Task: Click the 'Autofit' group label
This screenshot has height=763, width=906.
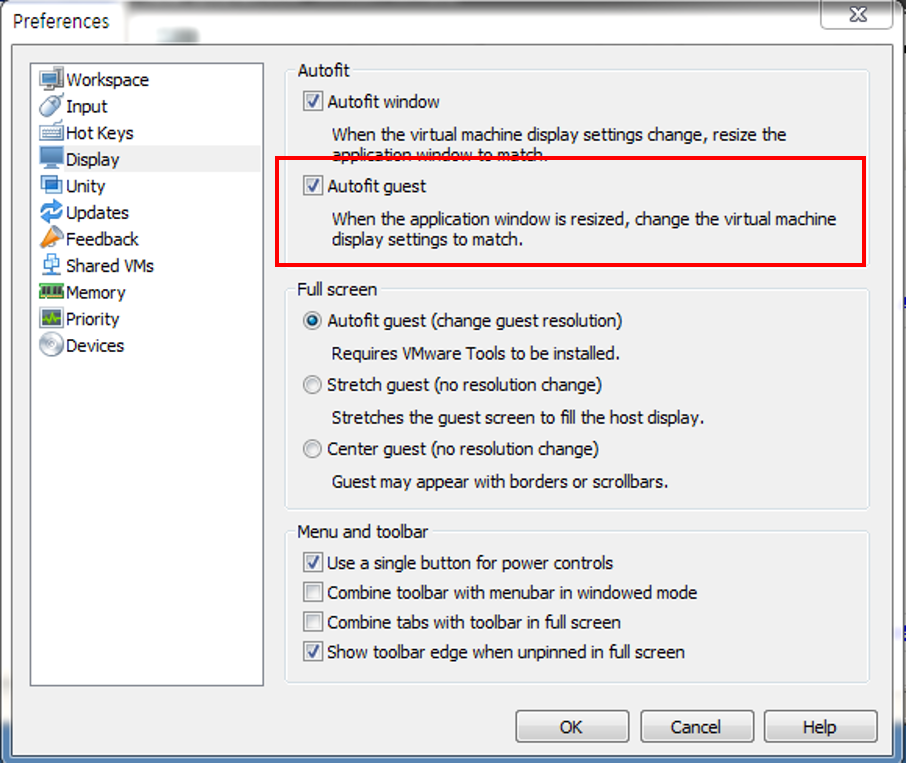Action: (x=323, y=70)
